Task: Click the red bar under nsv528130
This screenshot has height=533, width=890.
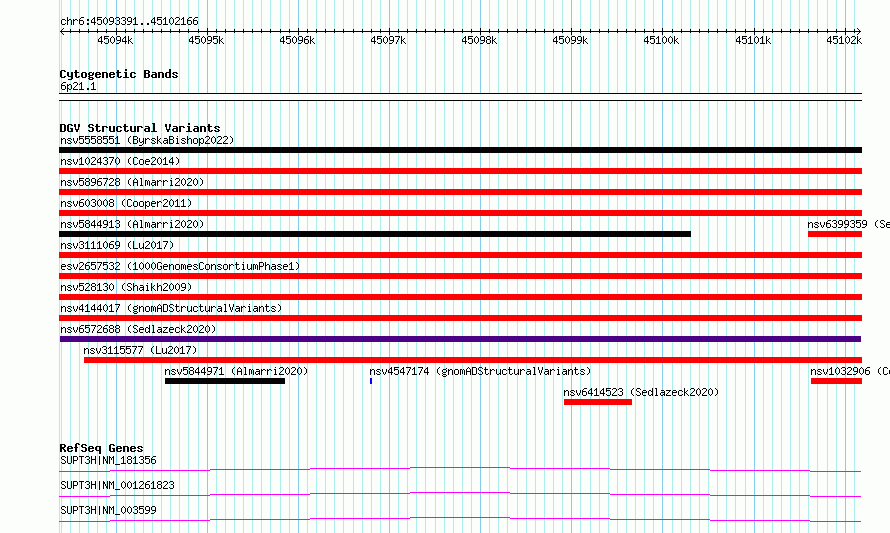Action: coord(460,297)
